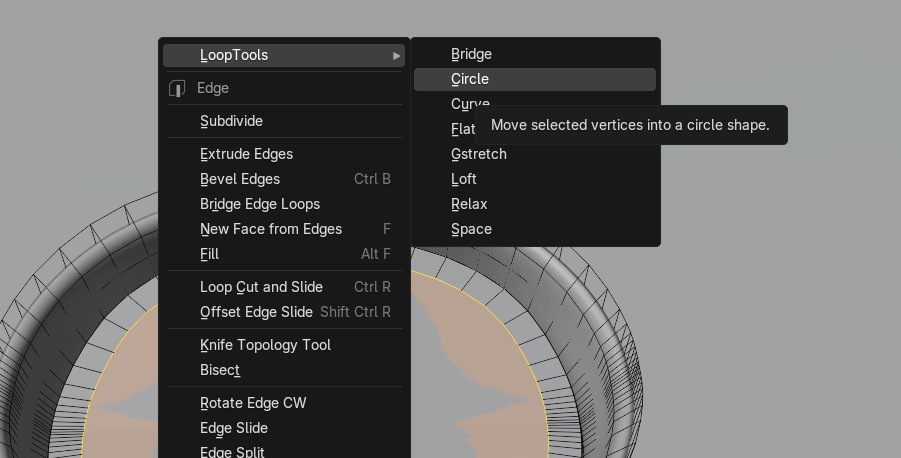Image resolution: width=901 pixels, height=458 pixels.
Task: Choose Loft in LoopTools submenu
Action: click(x=464, y=179)
